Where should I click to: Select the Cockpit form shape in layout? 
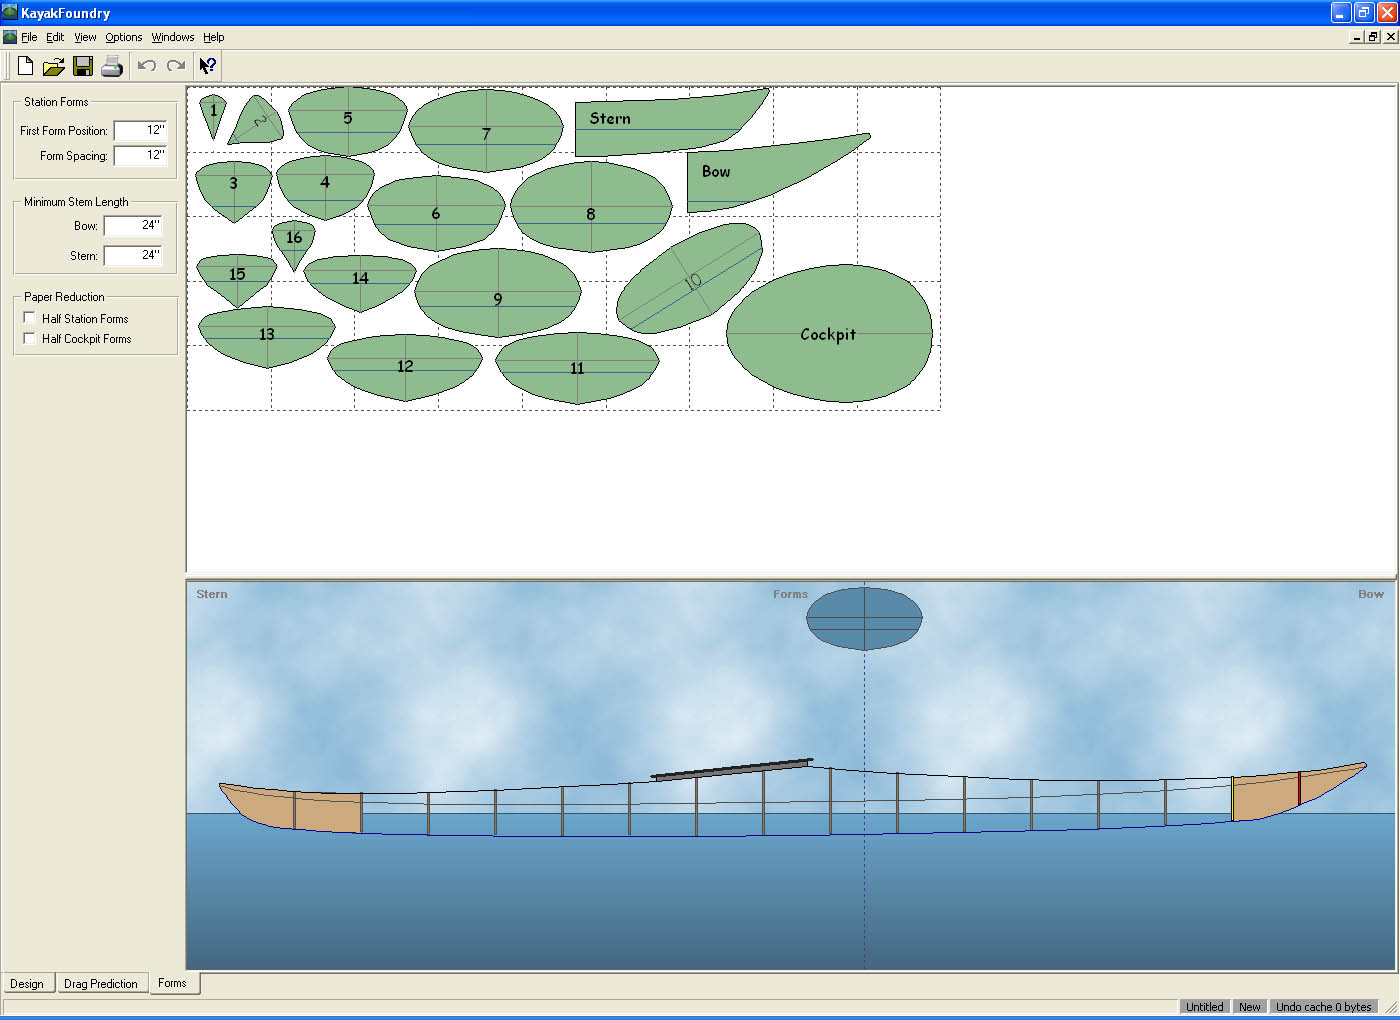pos(829,334)
